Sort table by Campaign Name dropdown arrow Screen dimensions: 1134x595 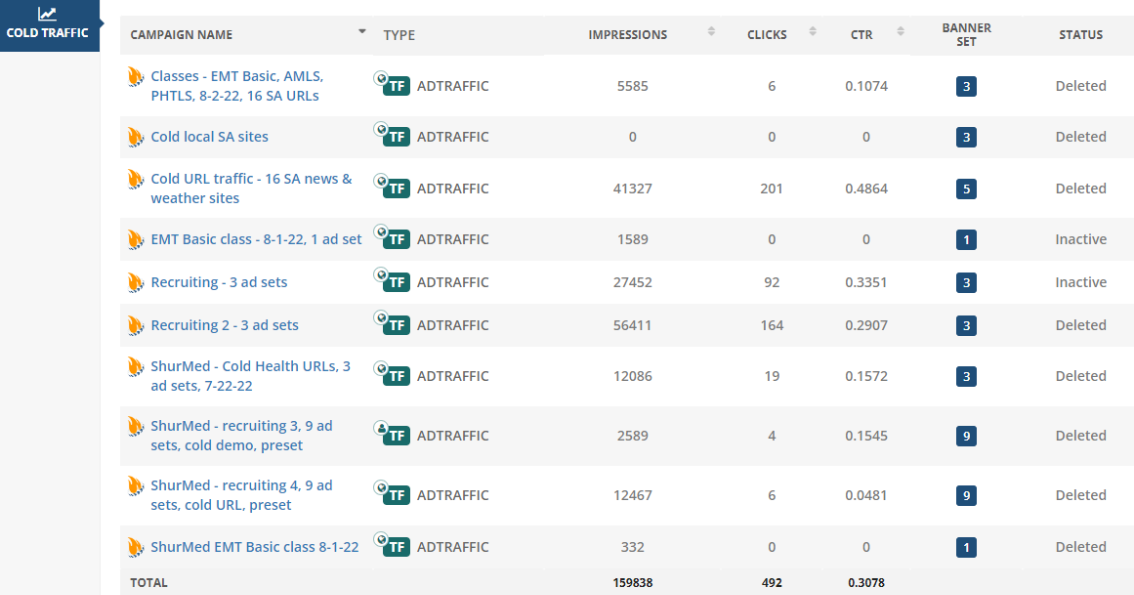[x=362, y=32]
